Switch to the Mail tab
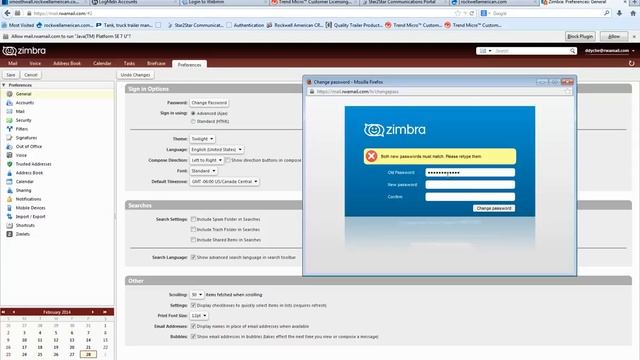The height and width of the screenshot is (360, 640). (13, 64)
